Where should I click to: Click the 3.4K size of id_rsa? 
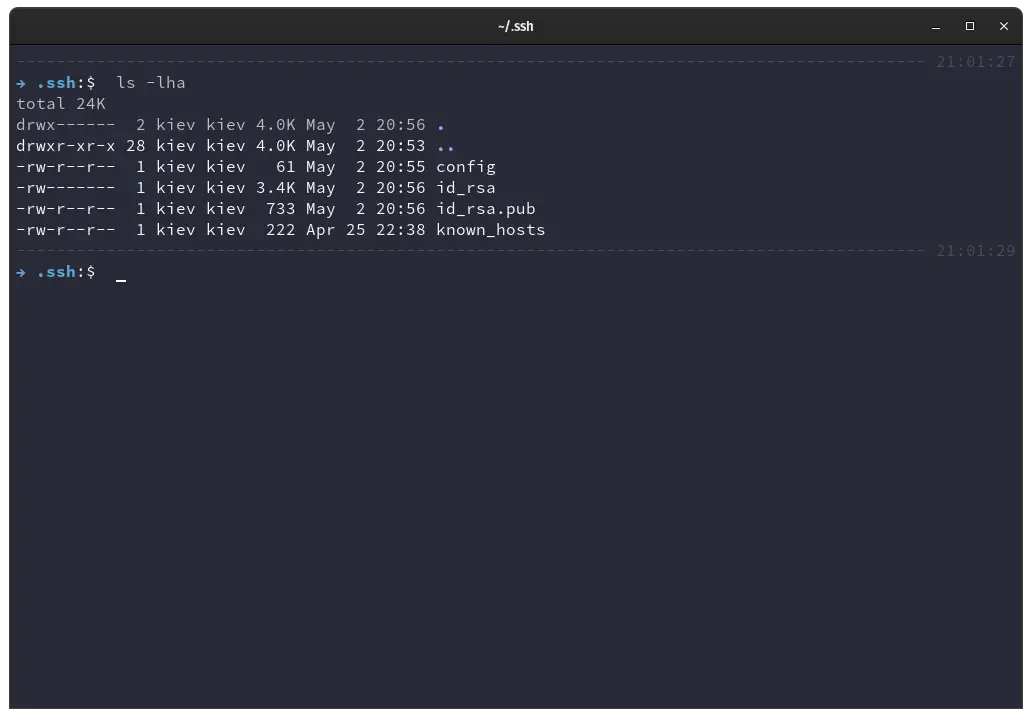[276, 188]
